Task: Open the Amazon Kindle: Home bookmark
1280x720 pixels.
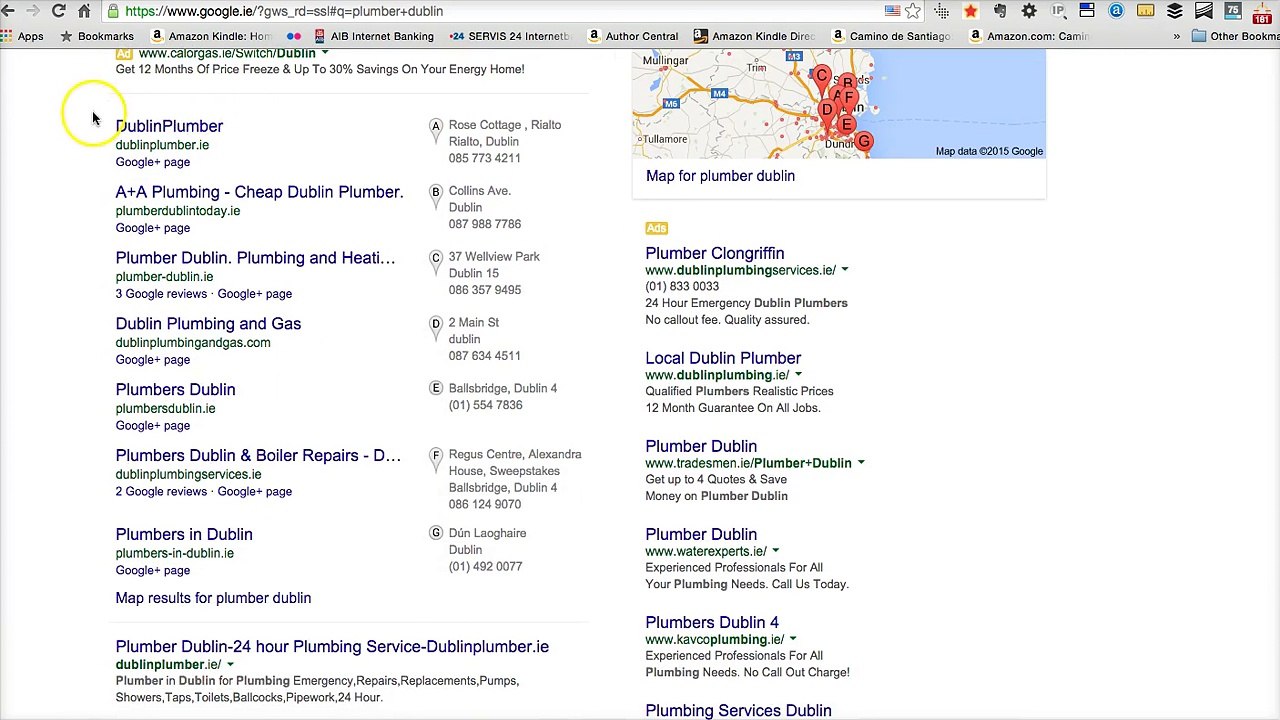Action: coord(212,36)
